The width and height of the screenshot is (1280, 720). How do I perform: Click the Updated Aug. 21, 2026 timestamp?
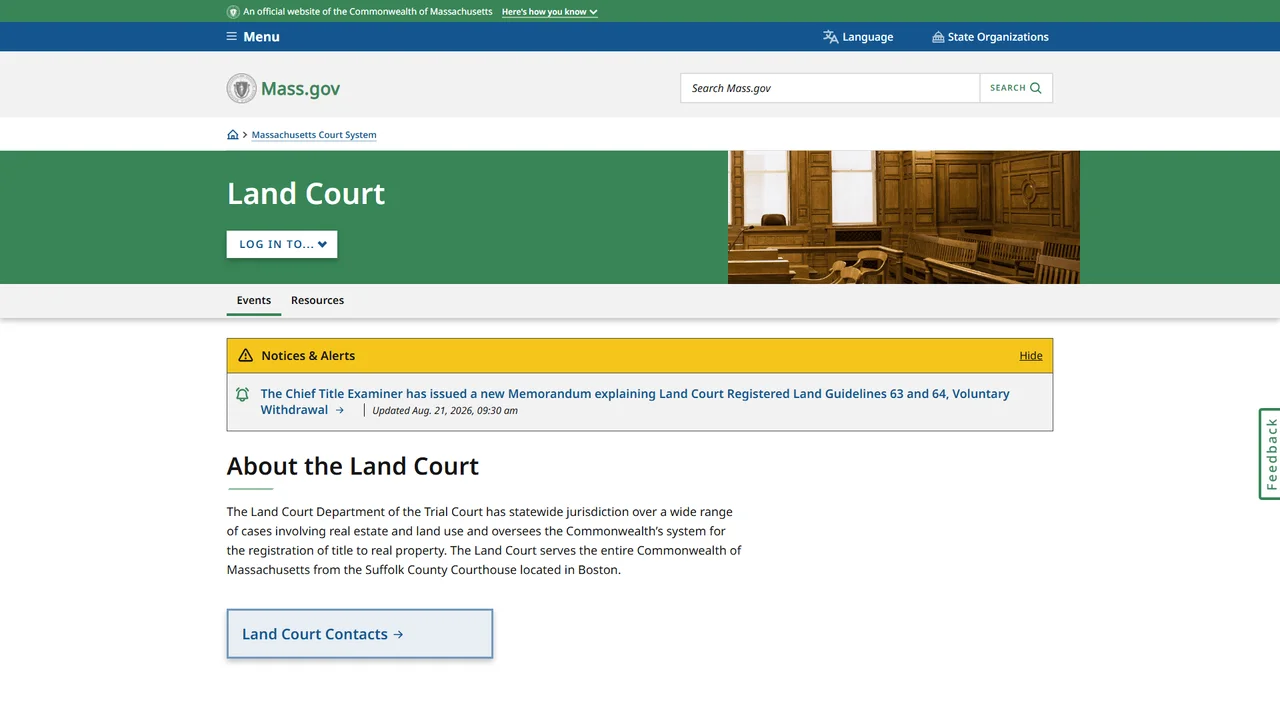click(445, 410)
